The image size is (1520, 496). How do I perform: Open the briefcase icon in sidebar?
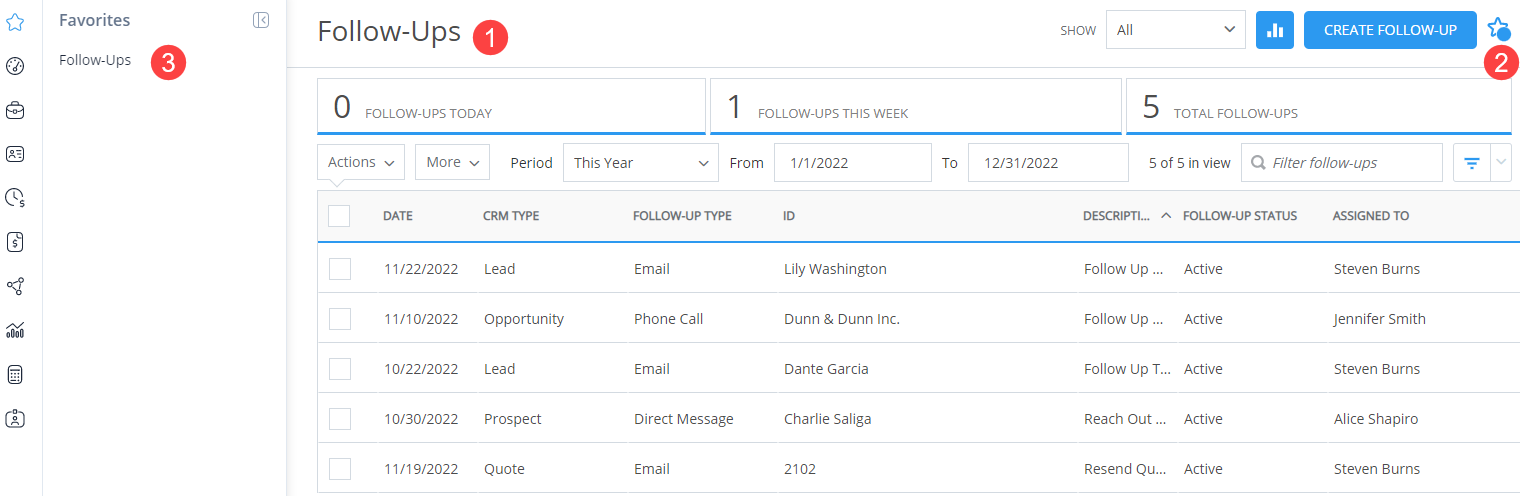(x=15, y=110)
